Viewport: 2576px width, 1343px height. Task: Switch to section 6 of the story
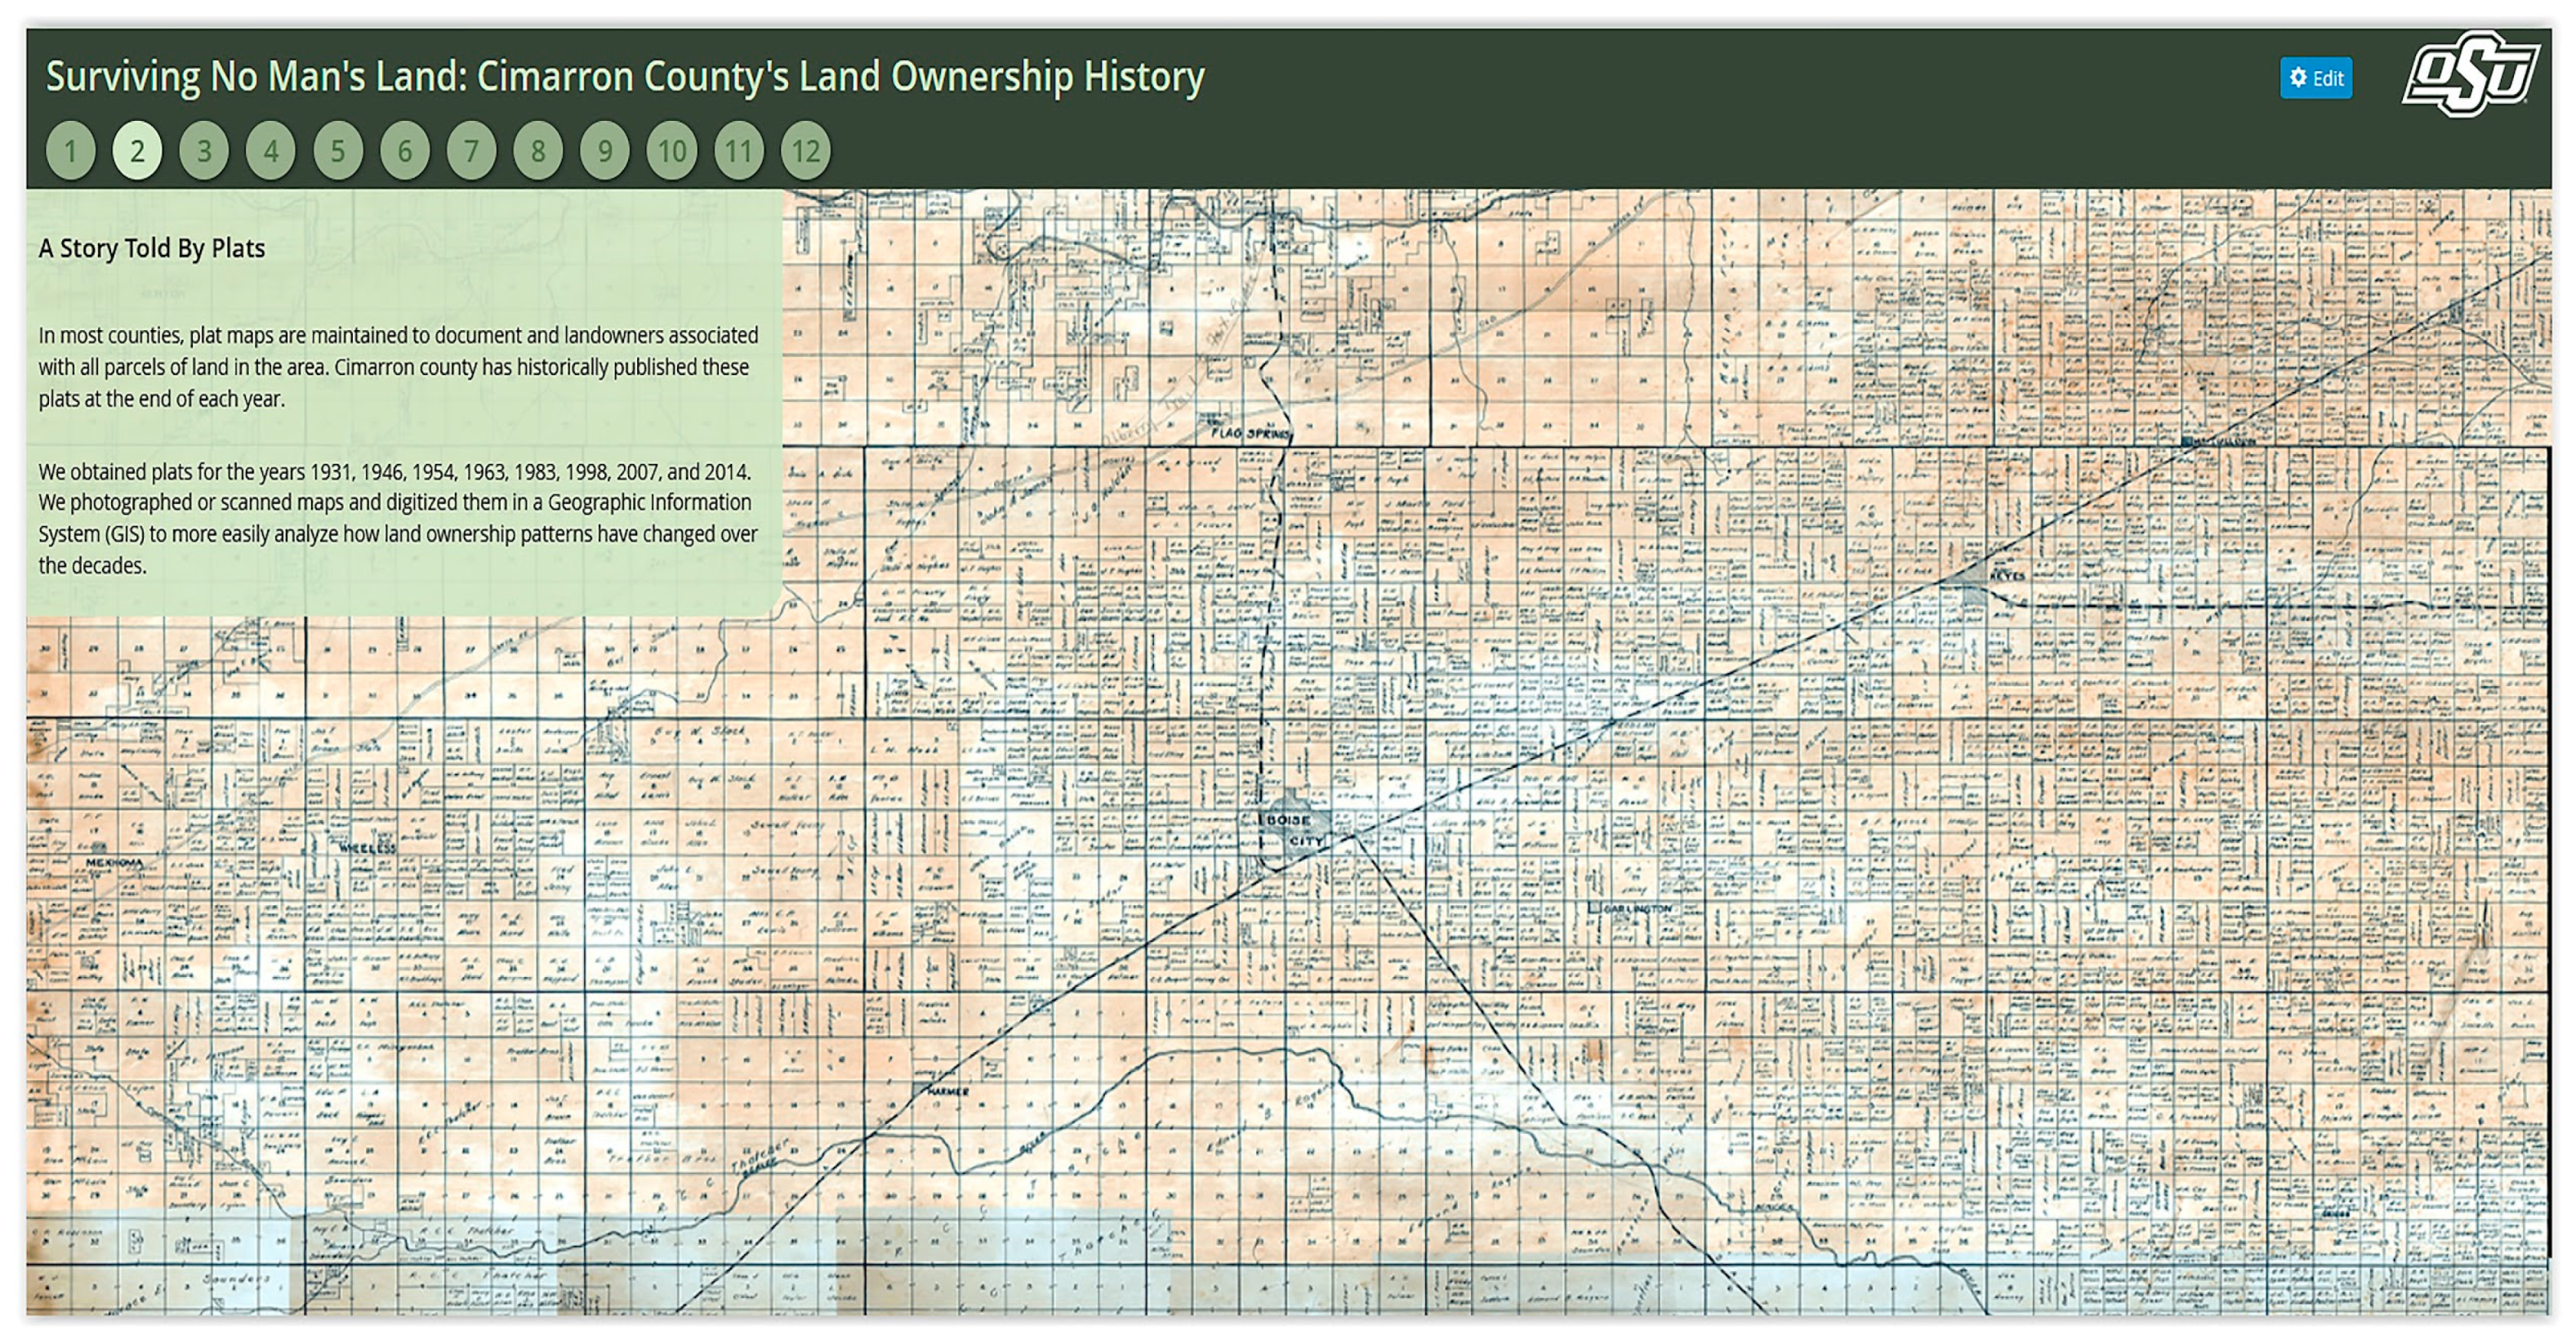[x=405, y=151]
